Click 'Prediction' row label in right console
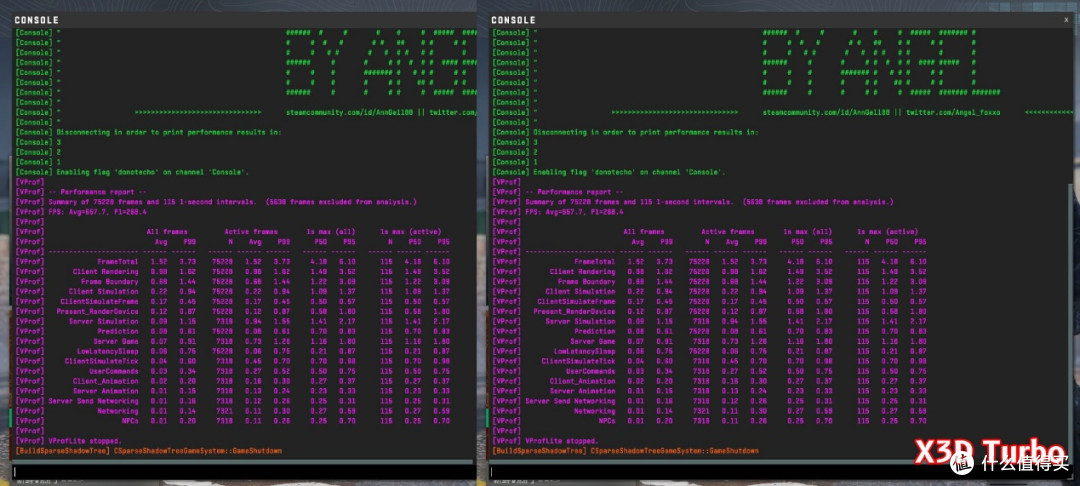 [x=594, y=331]
